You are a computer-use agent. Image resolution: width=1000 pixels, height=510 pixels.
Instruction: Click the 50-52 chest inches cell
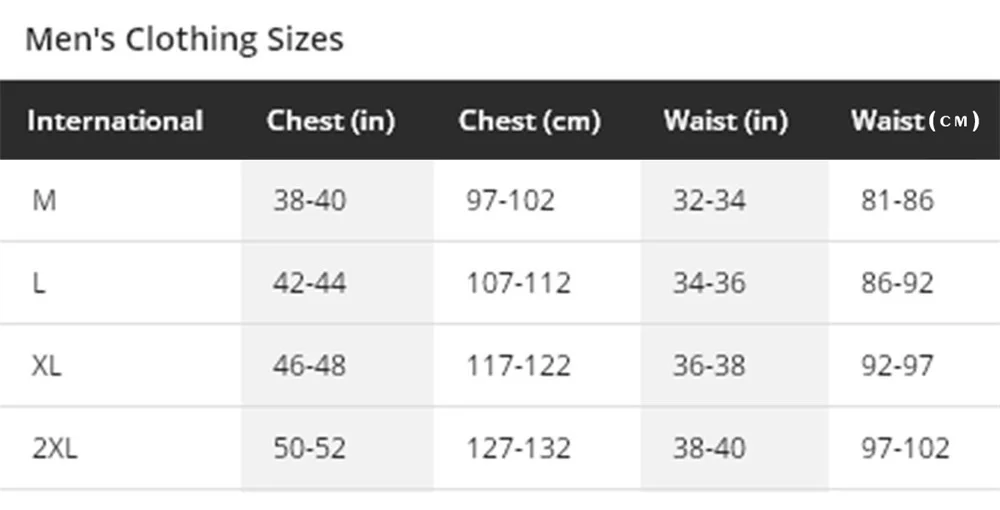click(309, 448)
